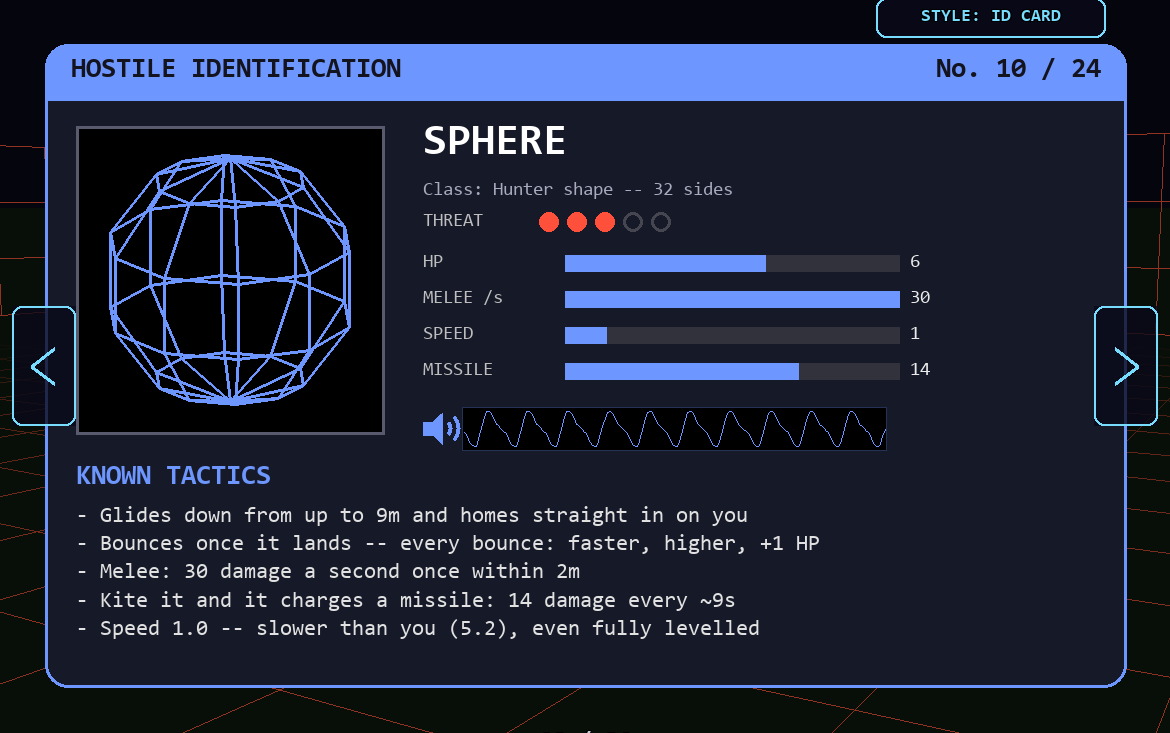Click tactic 'Kite it and it charges a missile'

pos(406,600)
